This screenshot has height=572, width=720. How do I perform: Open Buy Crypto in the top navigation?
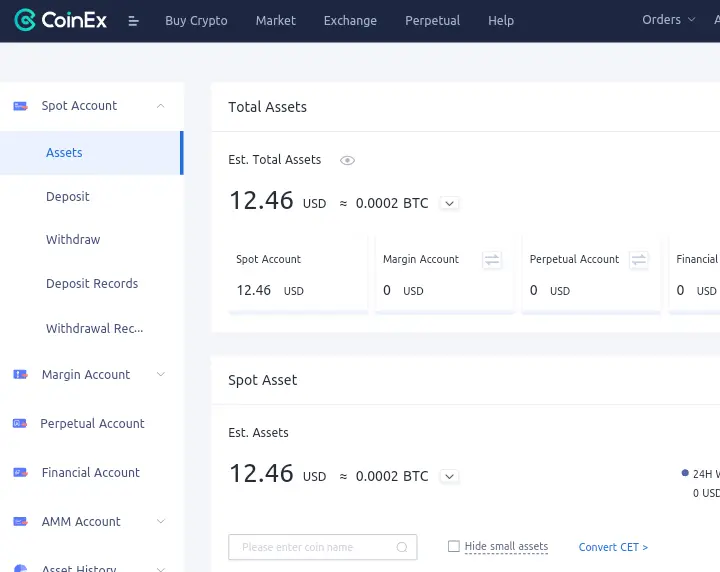coord(196,21)
